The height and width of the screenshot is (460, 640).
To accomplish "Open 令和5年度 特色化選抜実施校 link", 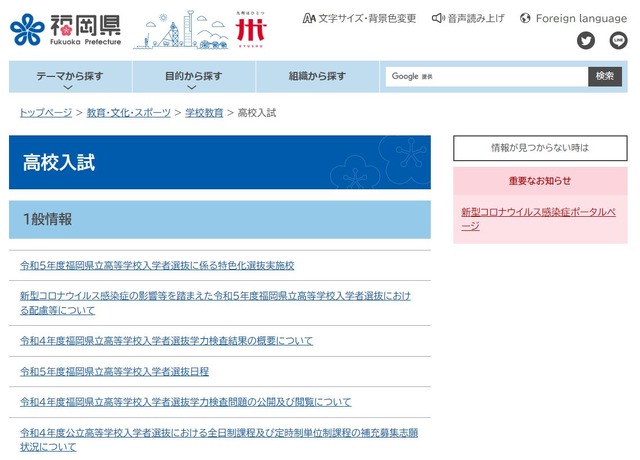I will pyautogui.click(x=157, y=266).
